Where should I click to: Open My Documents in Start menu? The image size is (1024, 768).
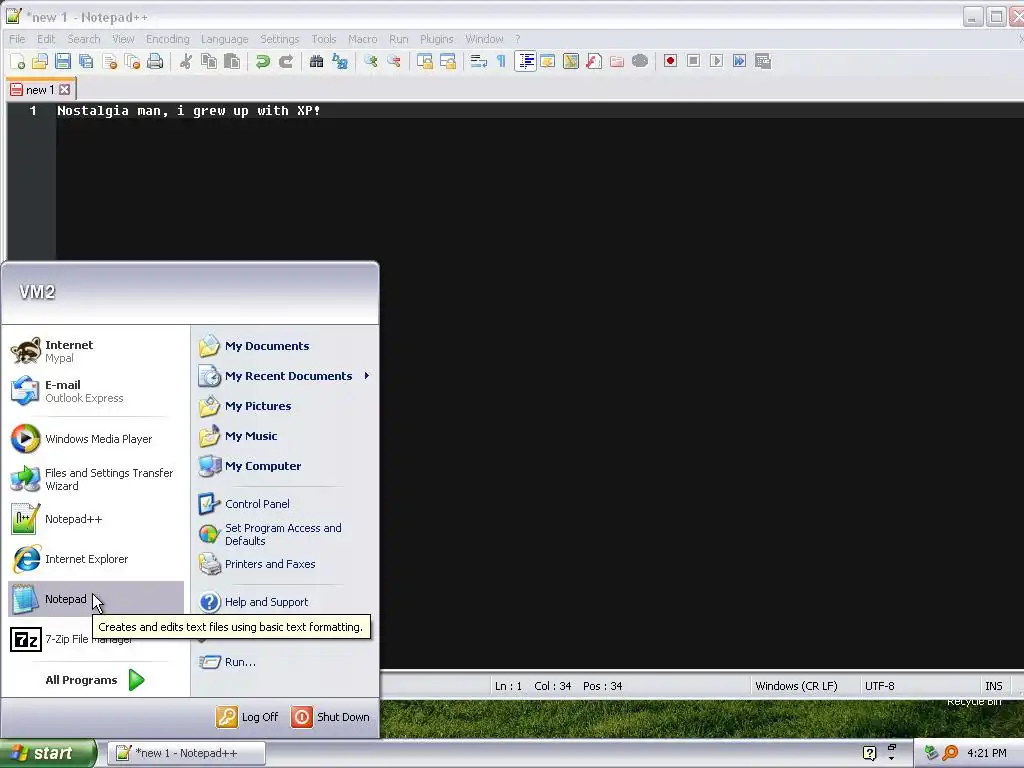tap(285, 346)
